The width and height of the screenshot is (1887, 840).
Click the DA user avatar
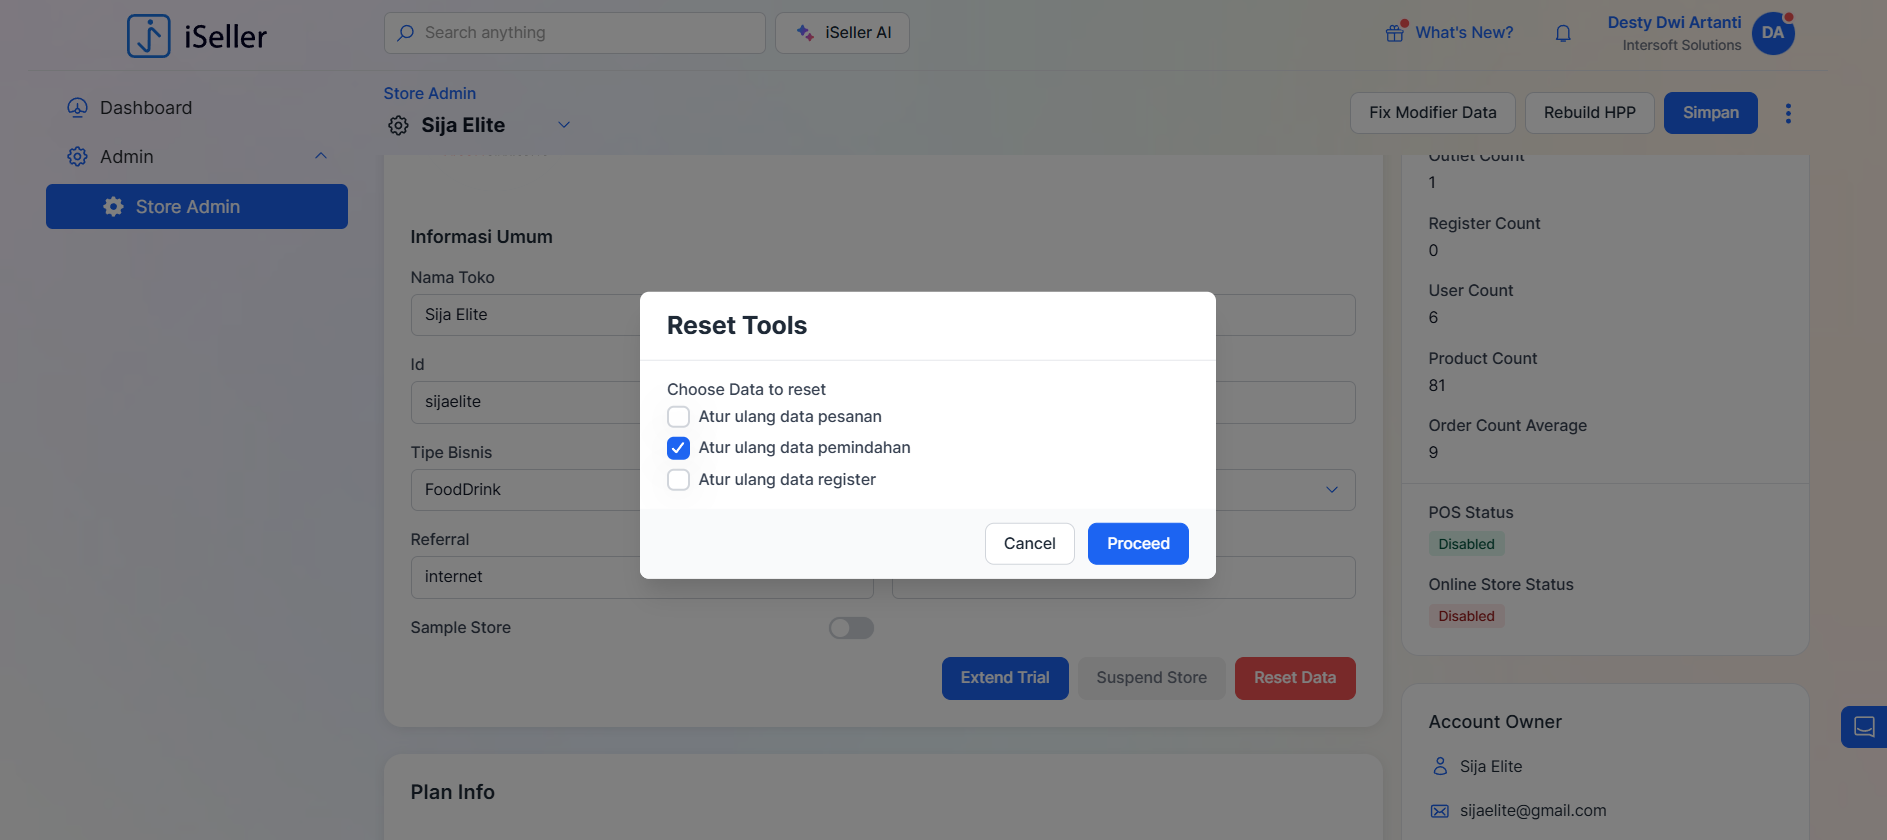coord(1773,33)
